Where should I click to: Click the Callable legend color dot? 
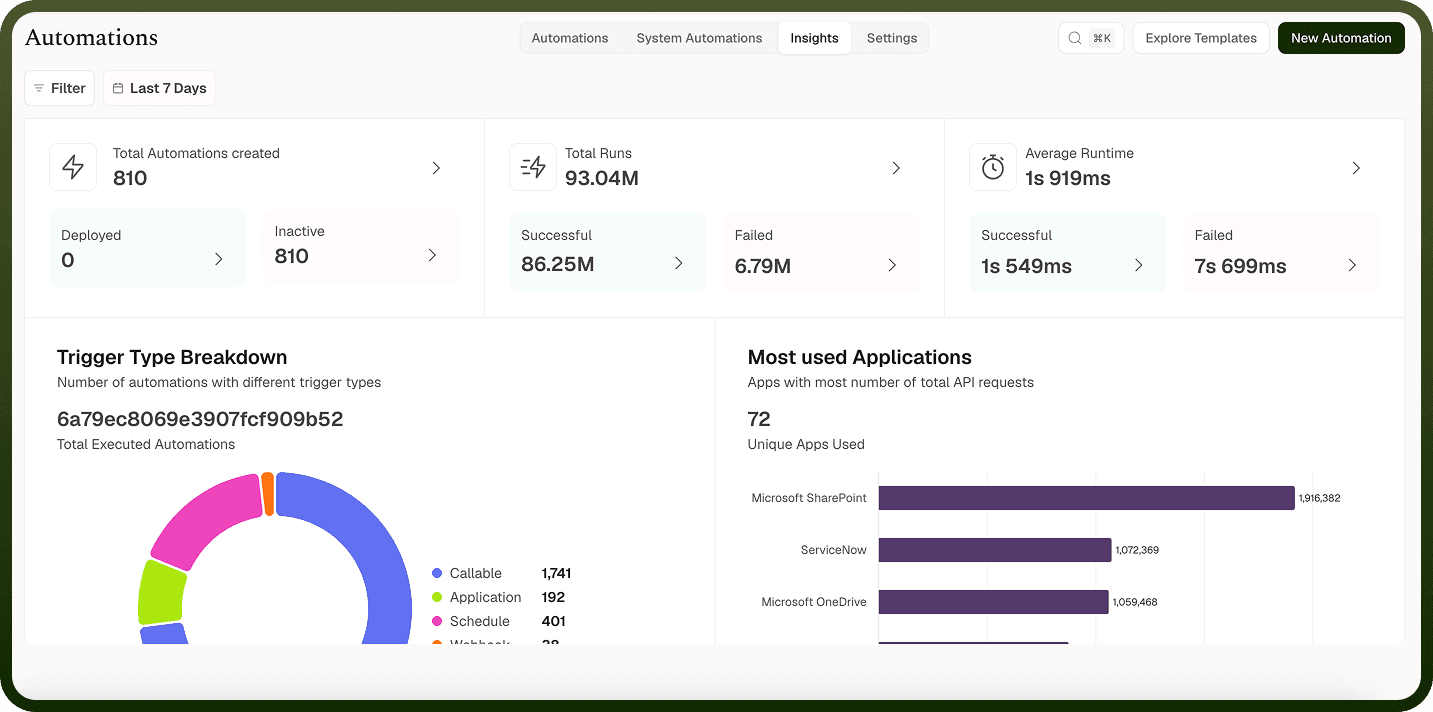(437, 573)
